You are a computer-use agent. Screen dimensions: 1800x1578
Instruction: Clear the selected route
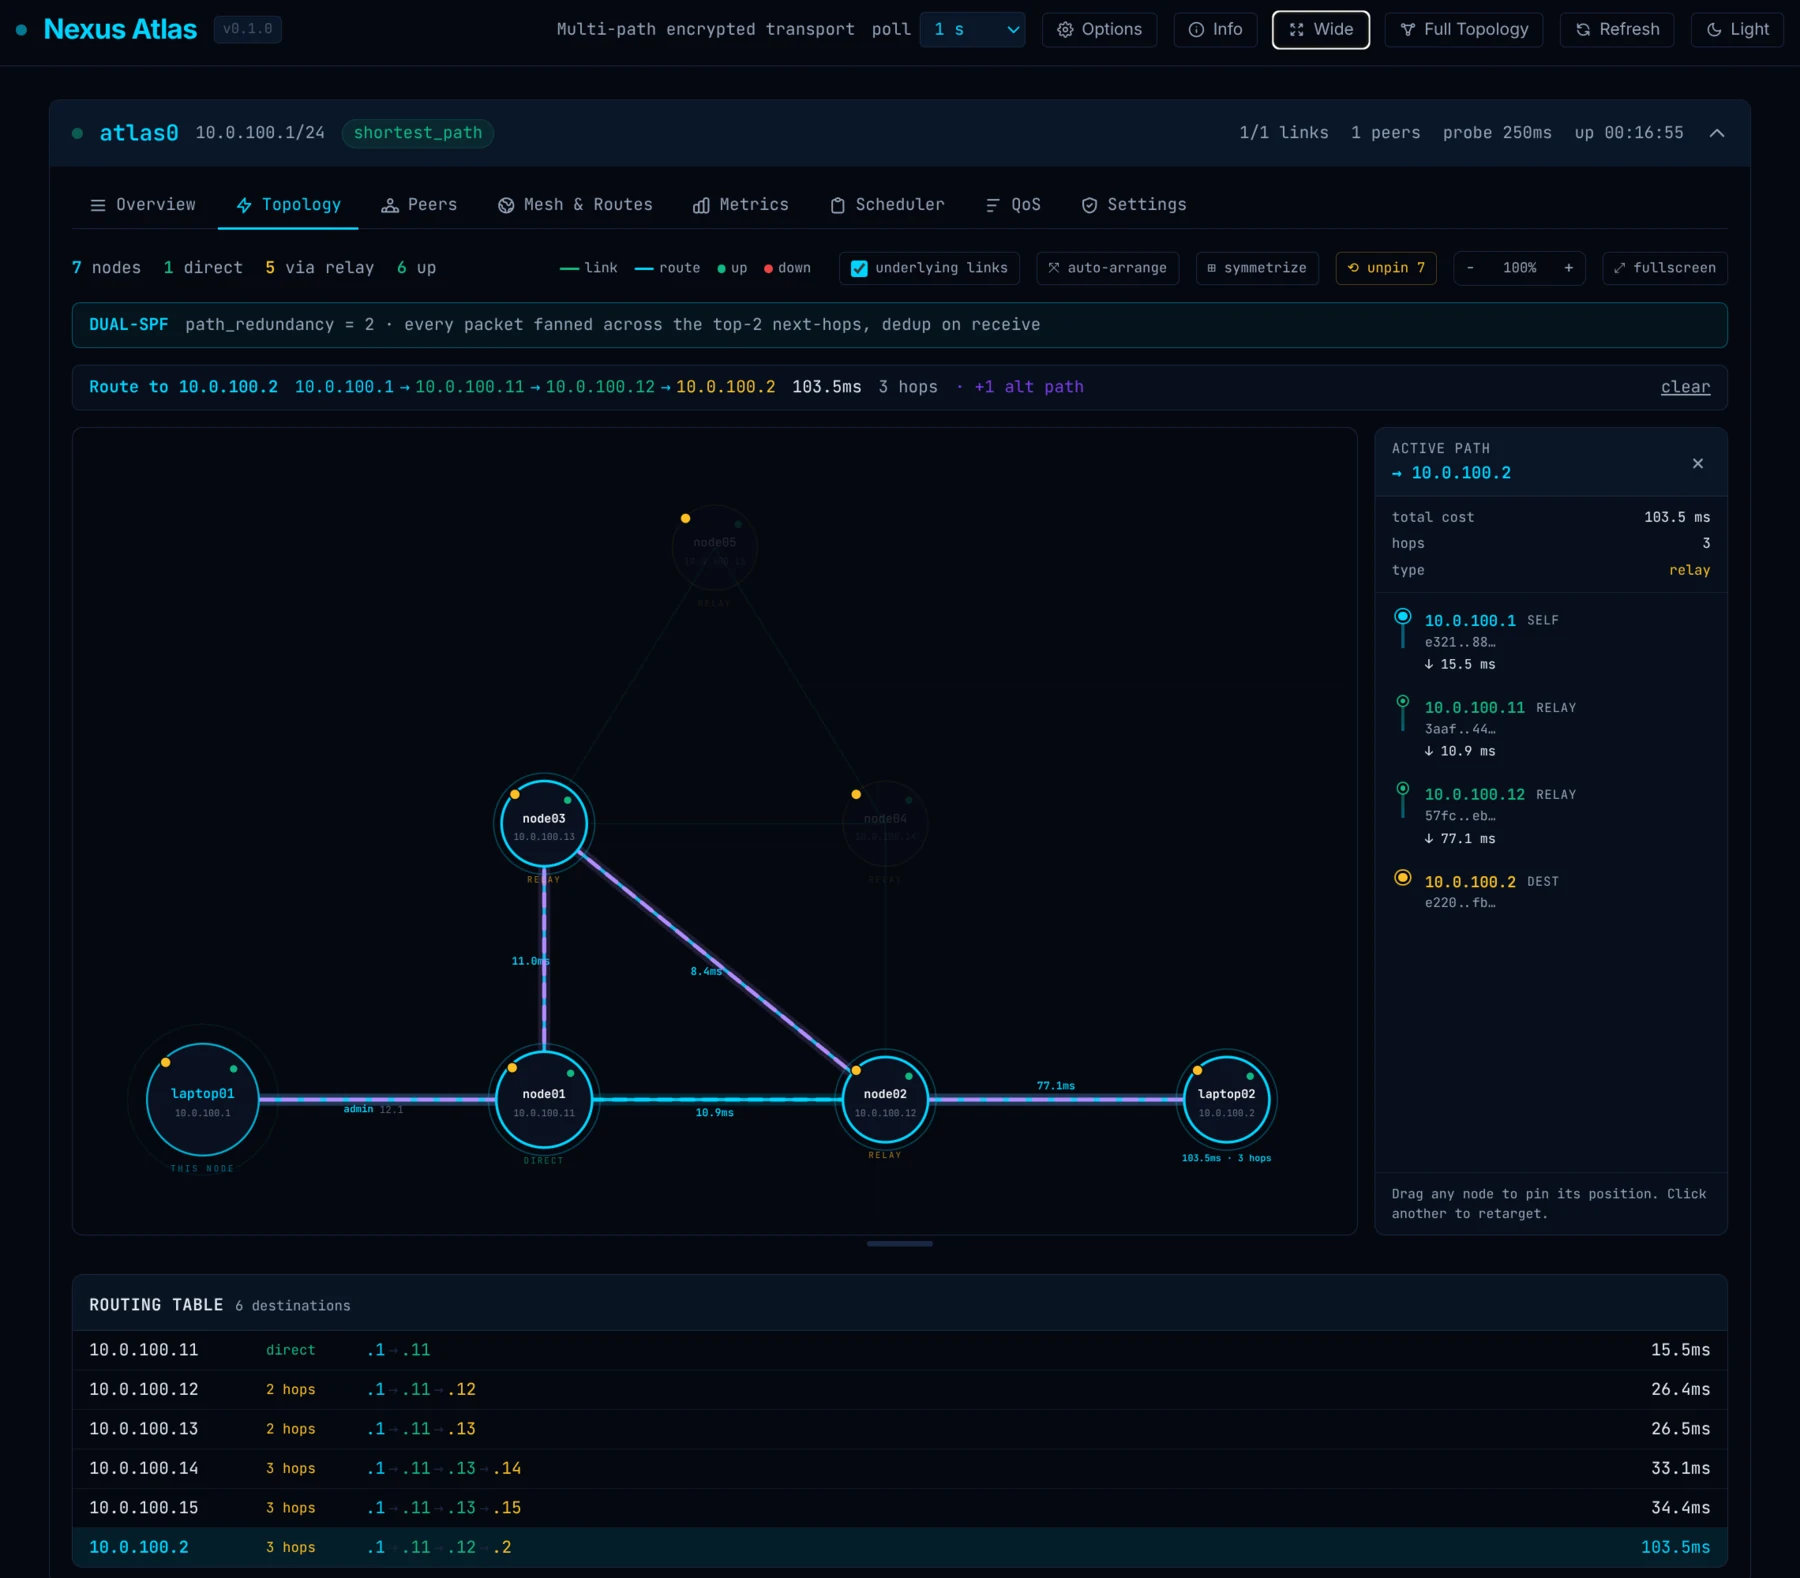(x=1686, y=387)
